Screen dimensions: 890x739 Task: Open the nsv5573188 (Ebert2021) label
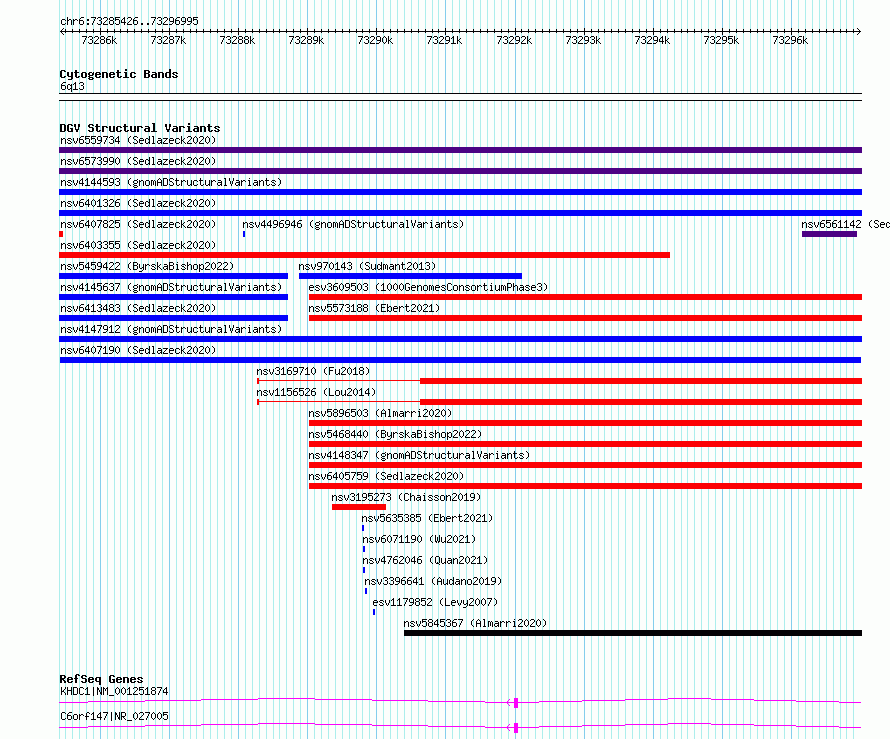point(374,308)
